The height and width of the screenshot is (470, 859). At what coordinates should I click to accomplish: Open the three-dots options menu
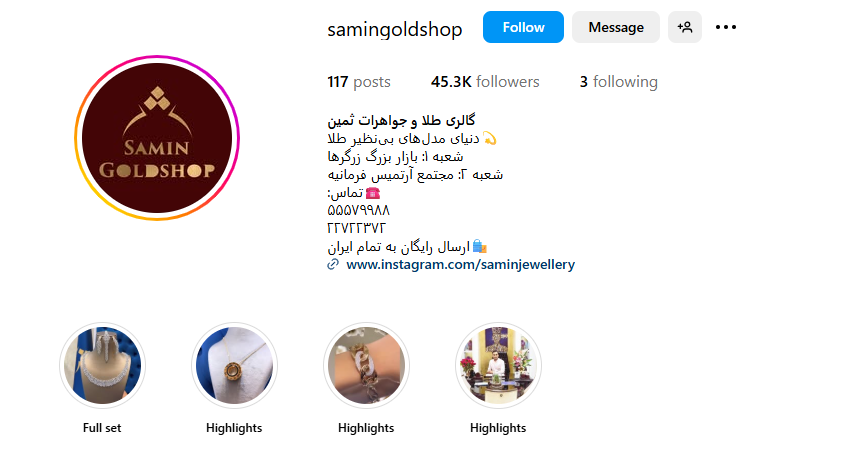click(725, 27)
